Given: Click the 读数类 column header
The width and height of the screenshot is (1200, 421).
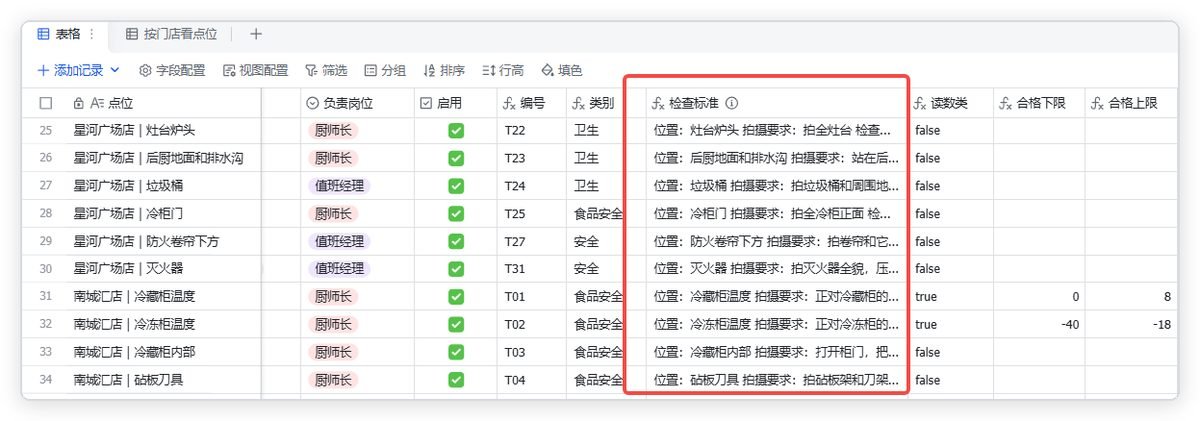Looking at the screenshot, I should (951, 102).
